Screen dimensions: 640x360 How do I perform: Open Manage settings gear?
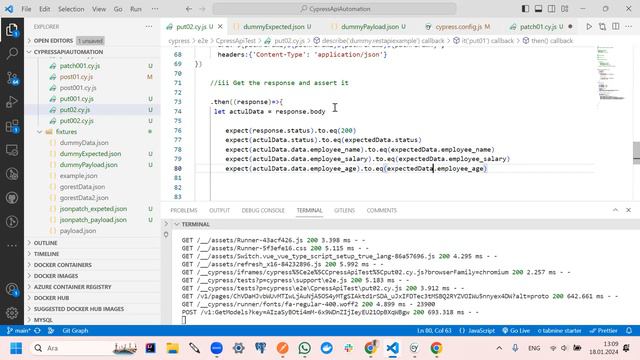12,313
